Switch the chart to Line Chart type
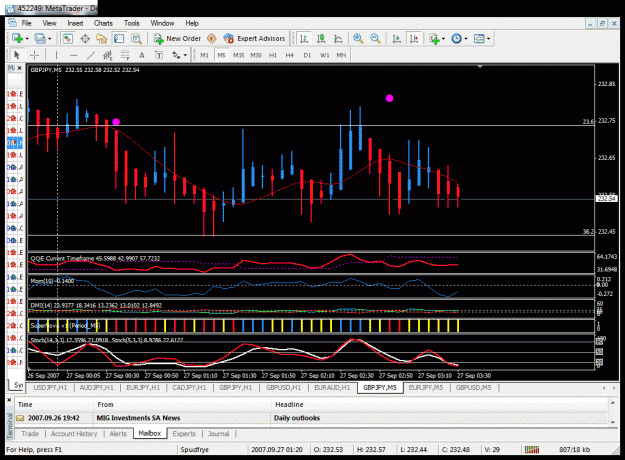The image size is (625, 460). coord(338,39)
